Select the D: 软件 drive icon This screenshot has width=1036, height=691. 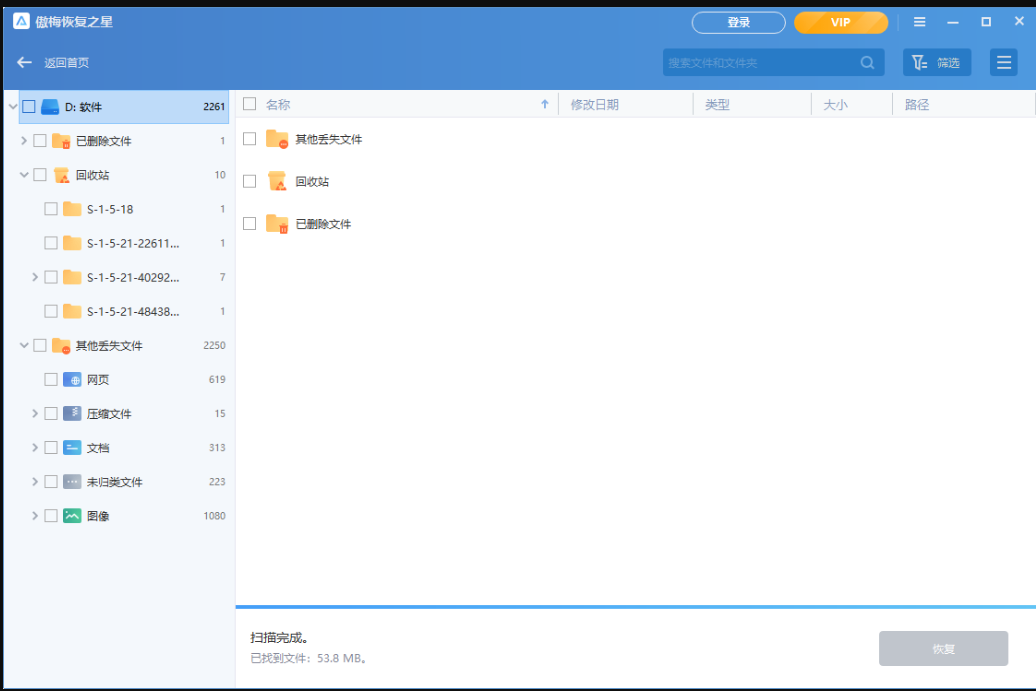pos(50,107)
